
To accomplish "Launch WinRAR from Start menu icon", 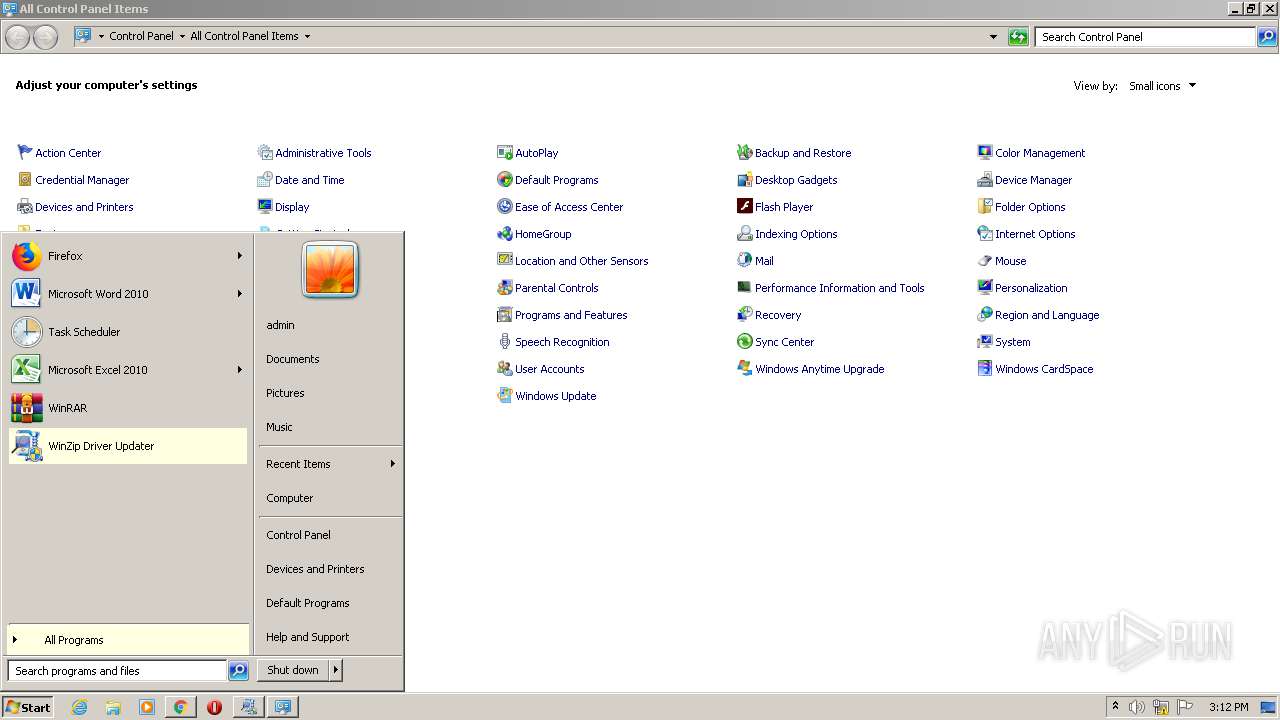I will tap(27, 408).
